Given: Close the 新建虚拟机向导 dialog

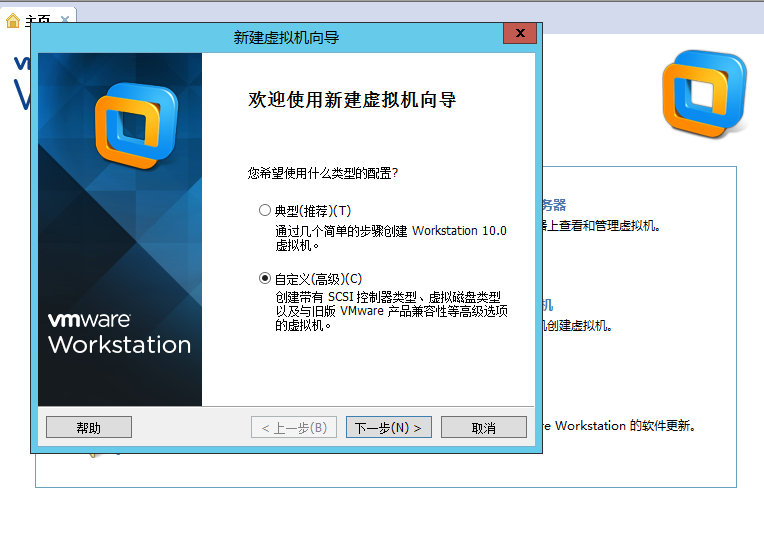Looking at the screenshot, I should [x=520, y=33].
